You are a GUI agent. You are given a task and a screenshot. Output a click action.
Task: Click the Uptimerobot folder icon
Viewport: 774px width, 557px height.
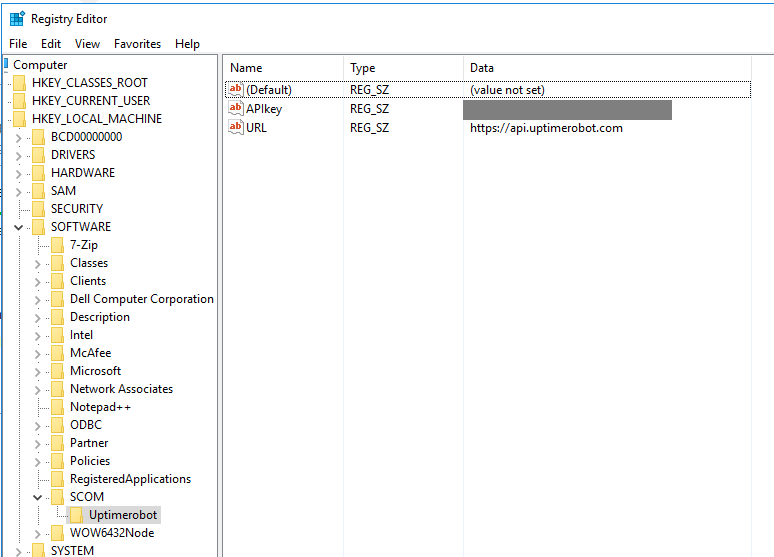[x=76, y=515]
